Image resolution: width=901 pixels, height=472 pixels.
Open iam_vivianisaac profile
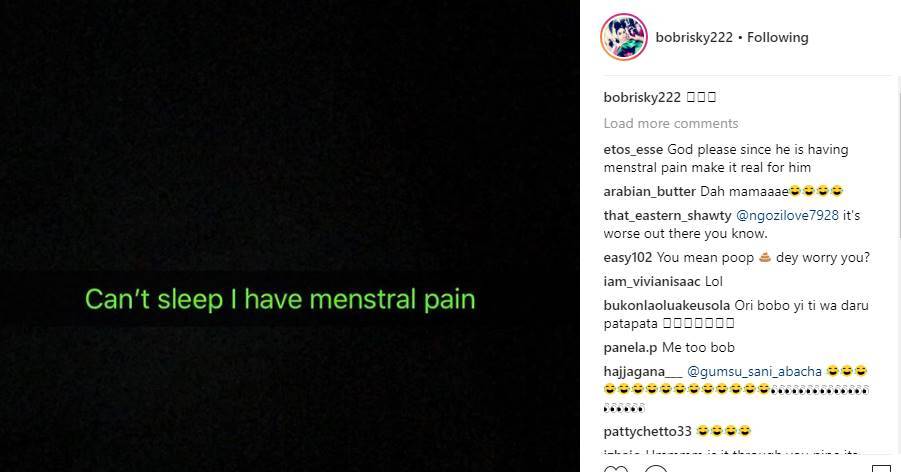pyautogui.click(x=652, y=282)
